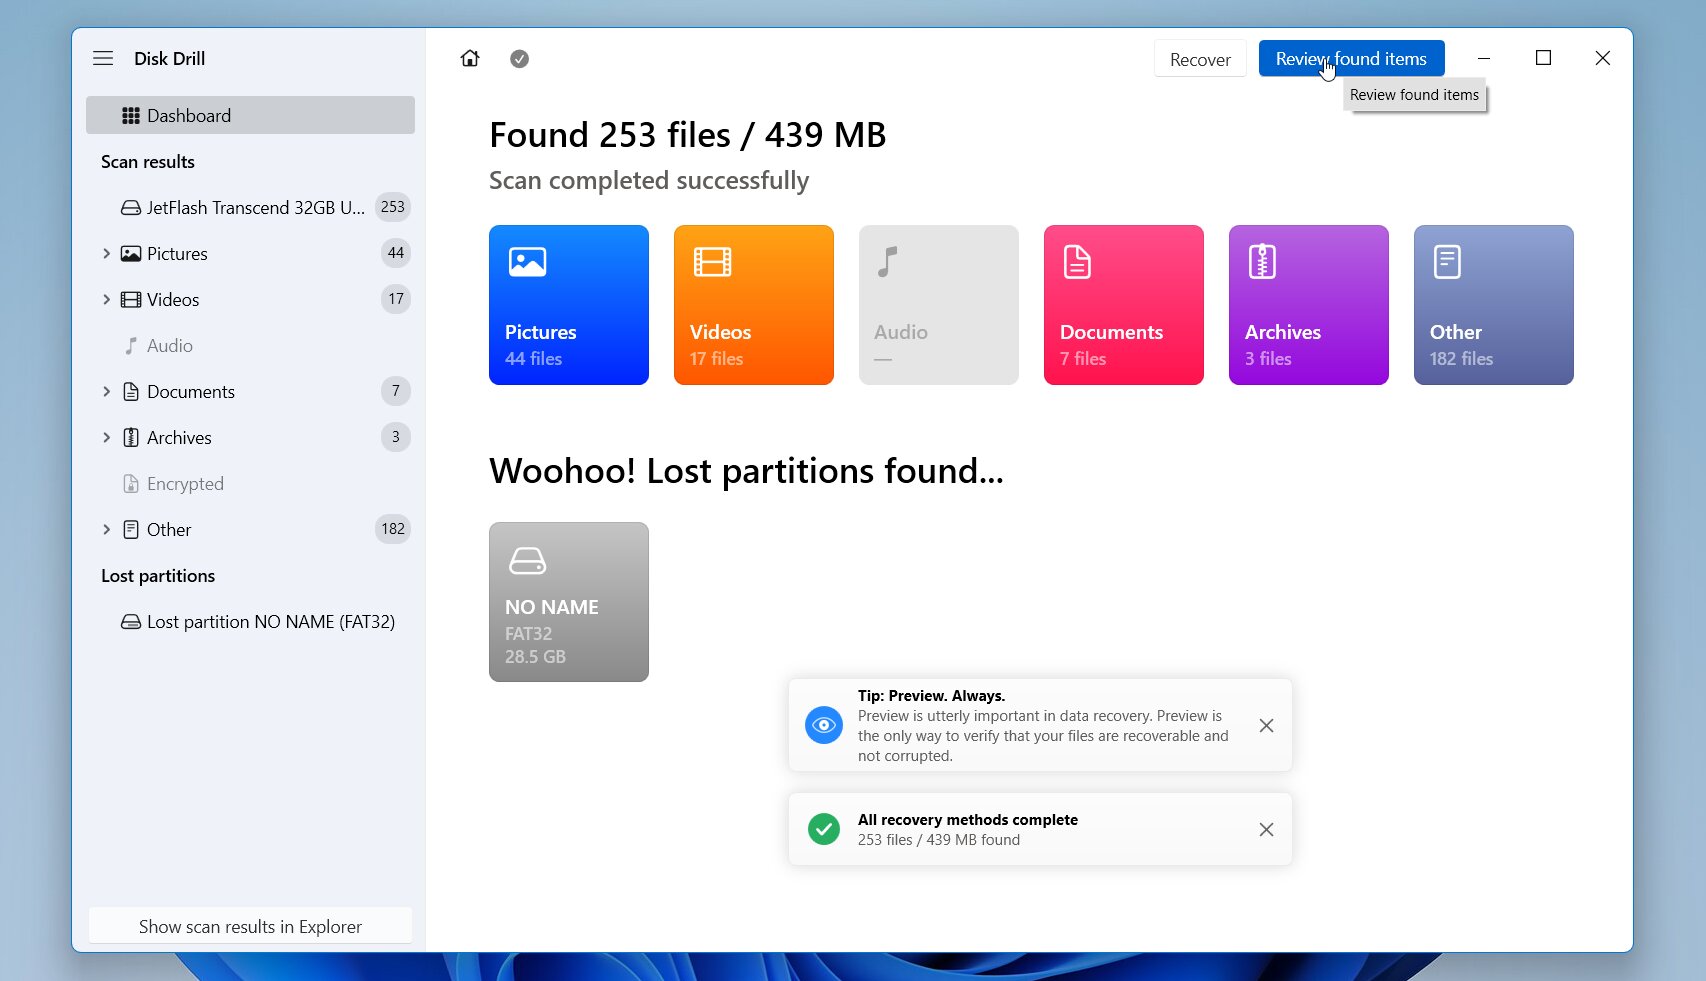The height and width of the screenshot is (981, 1706).
Task: Click the Scan results section header
Action: click(148, 162)
